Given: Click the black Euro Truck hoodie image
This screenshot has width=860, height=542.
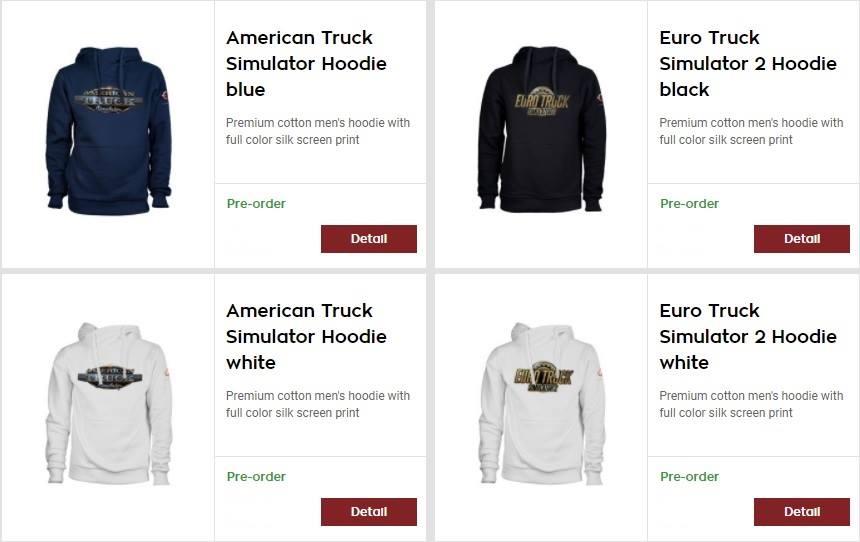Looking at the screenshot, I should 542,129.
